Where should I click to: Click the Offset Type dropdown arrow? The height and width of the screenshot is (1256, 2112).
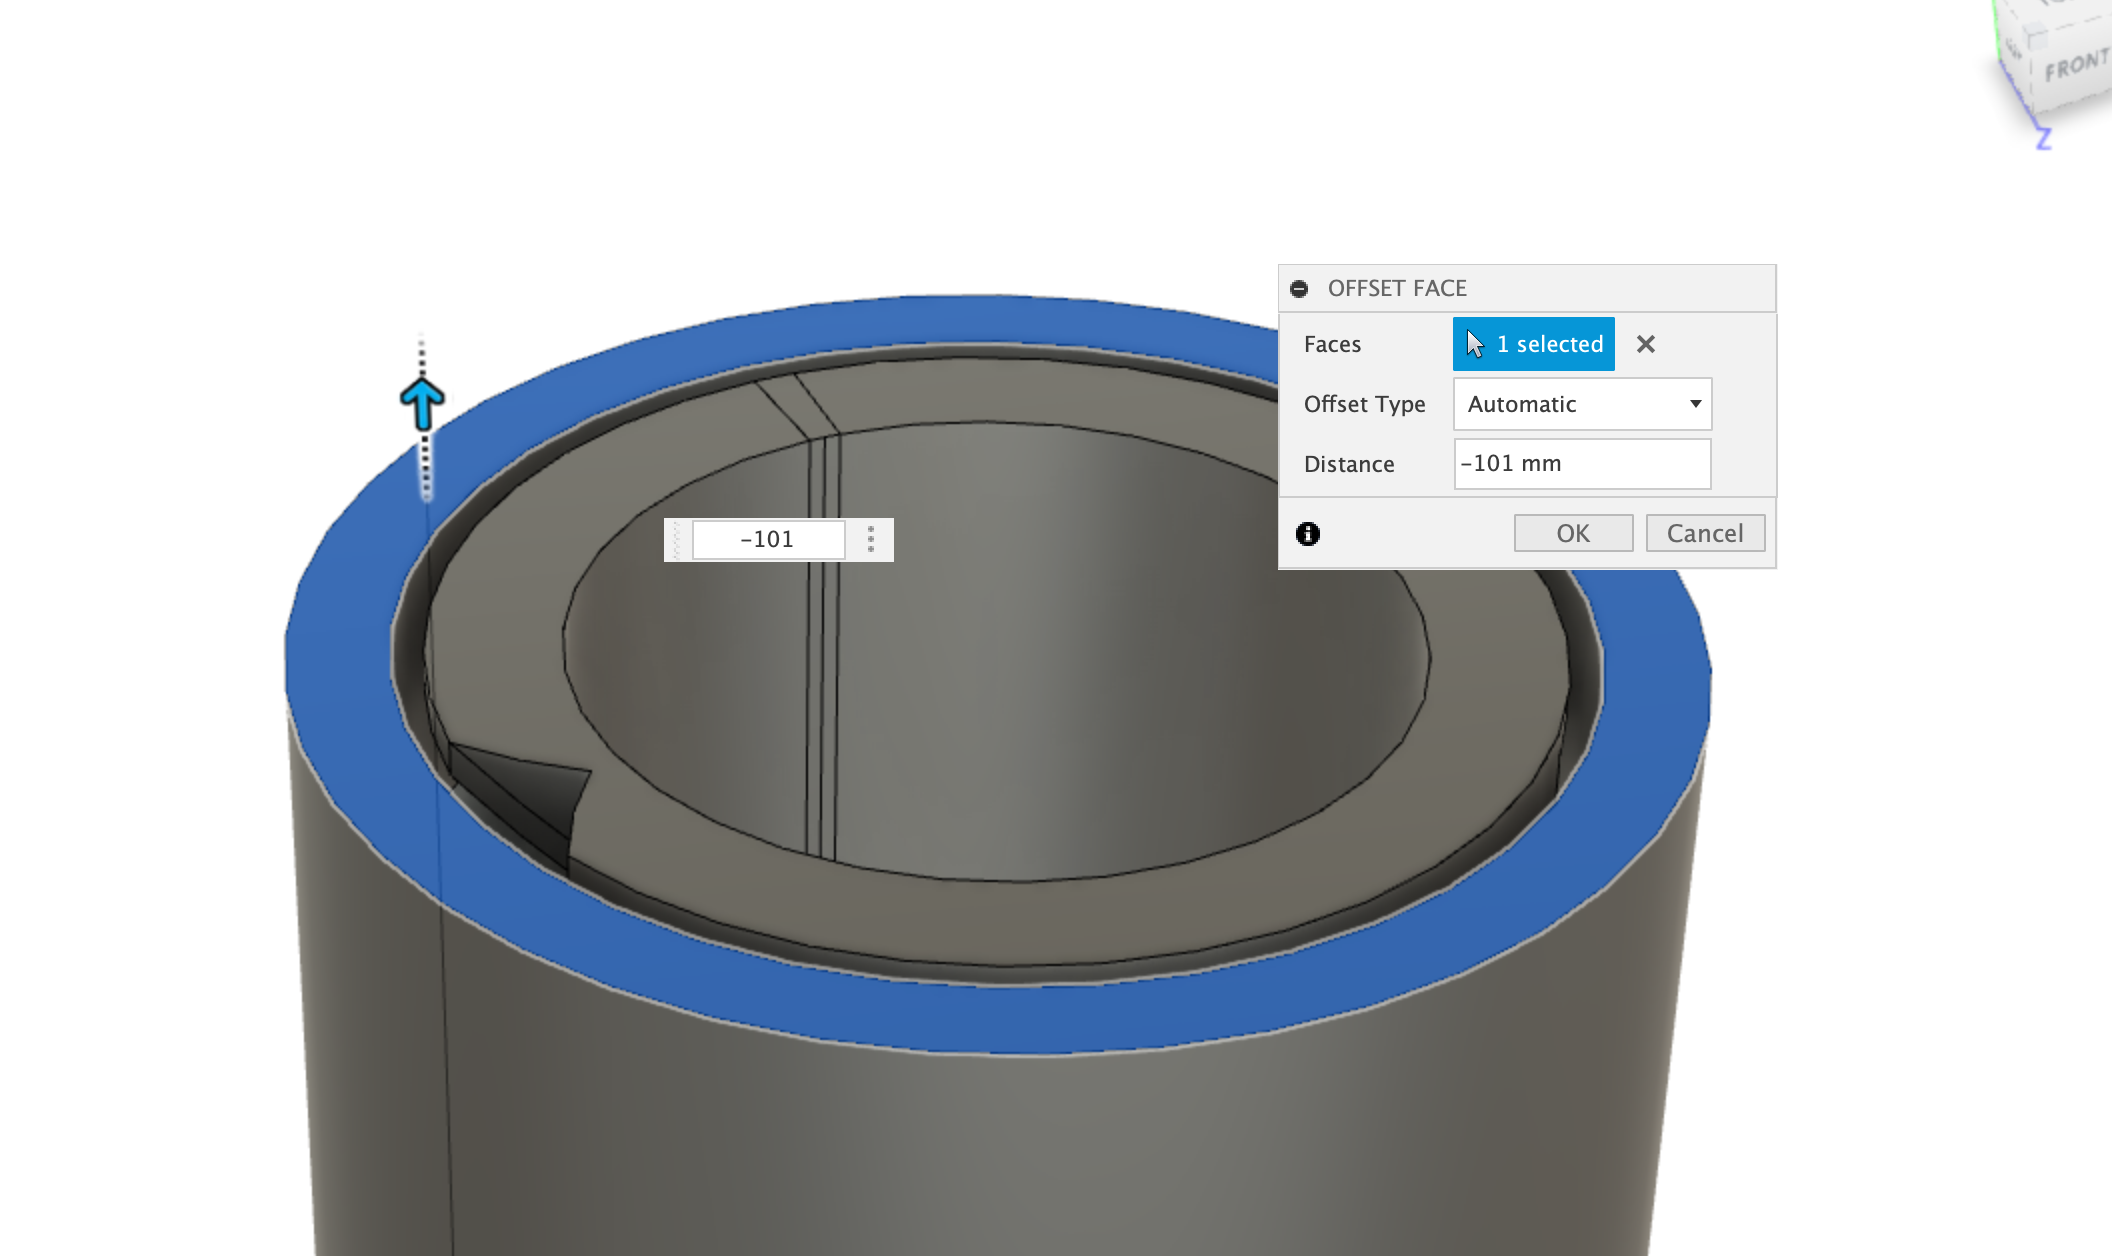point(1695,404)
